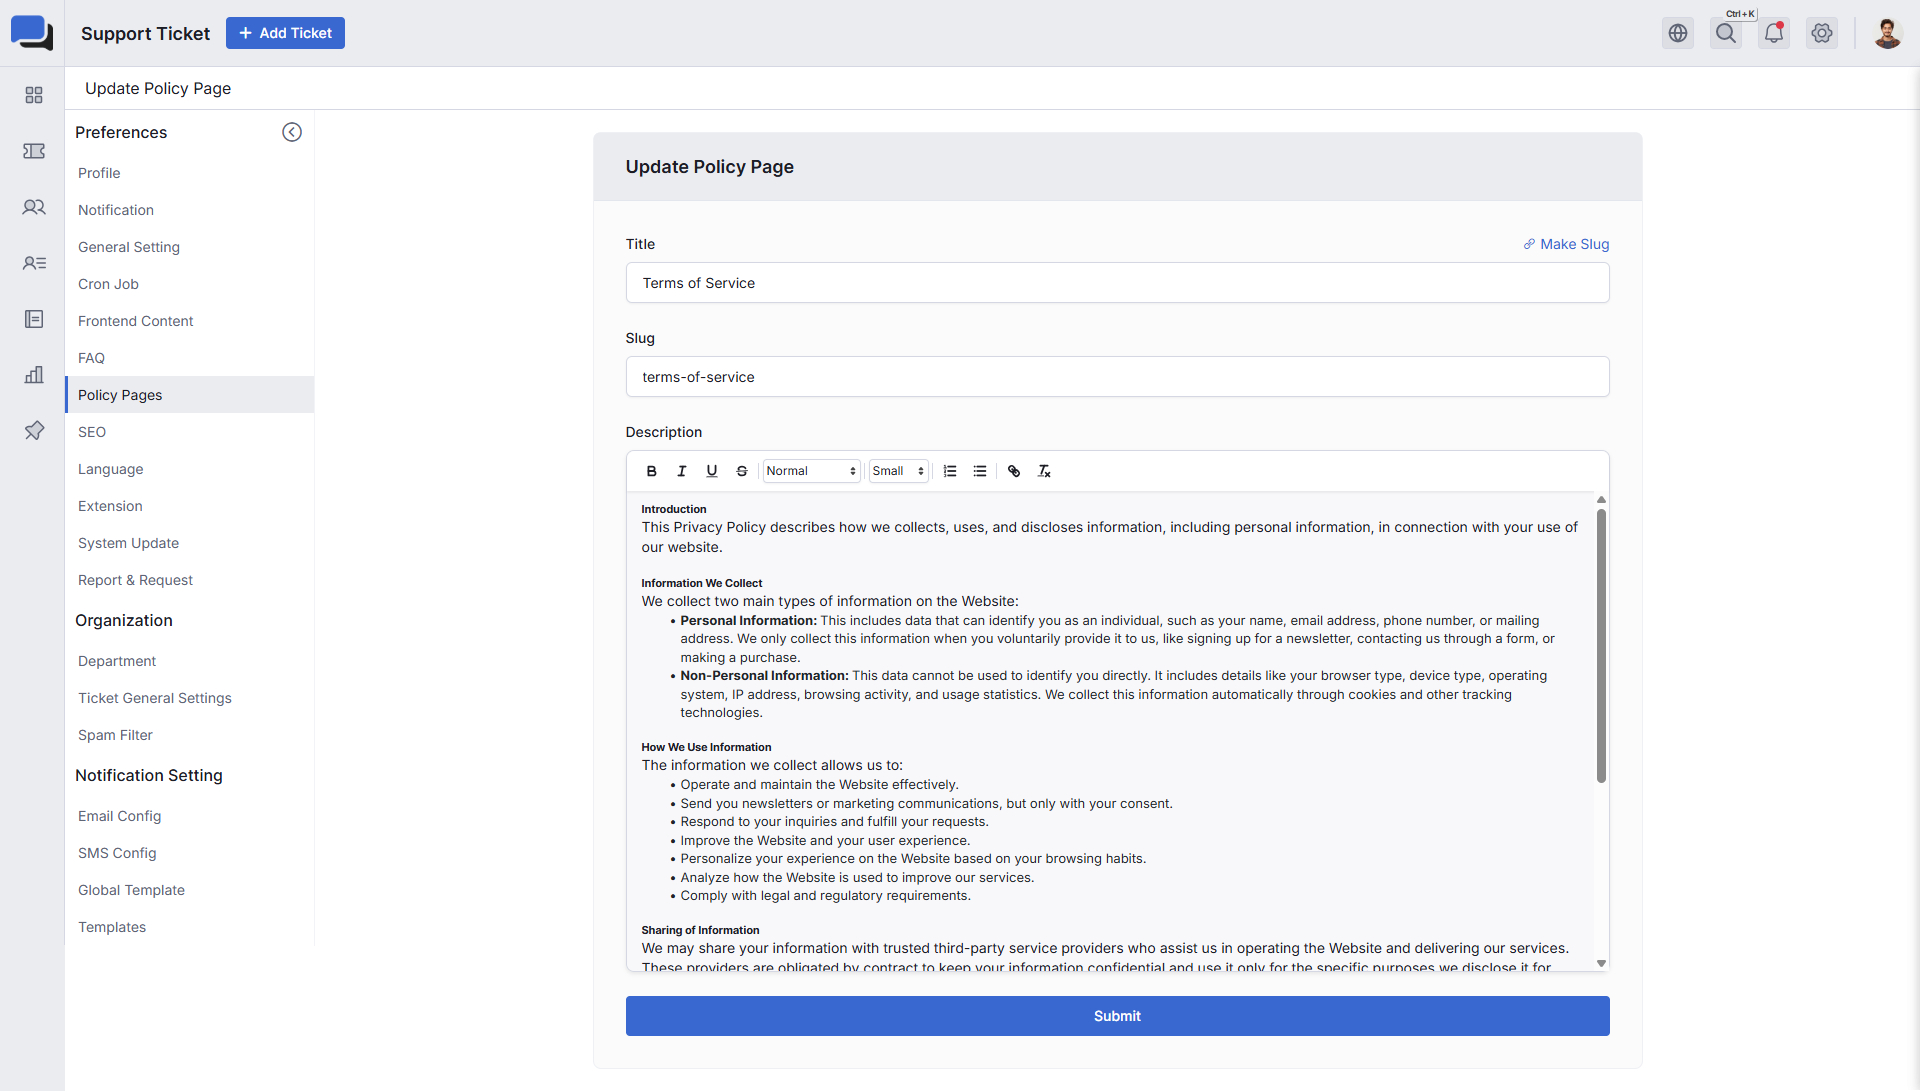This screenshot has width=1920, height=1092.
Task: Open the Small font size dropdown
Action: click(x=897, y=471)
